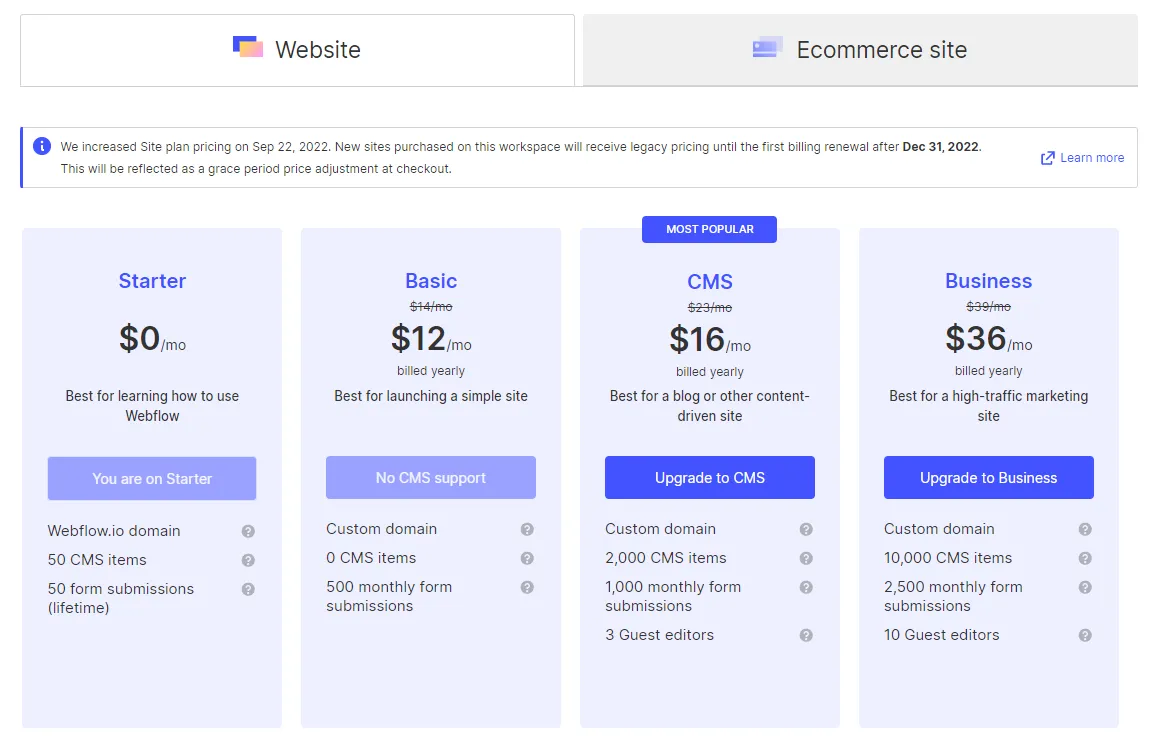Open the Learn more link
This screenshot has width=1155, height=740.
1091,157
